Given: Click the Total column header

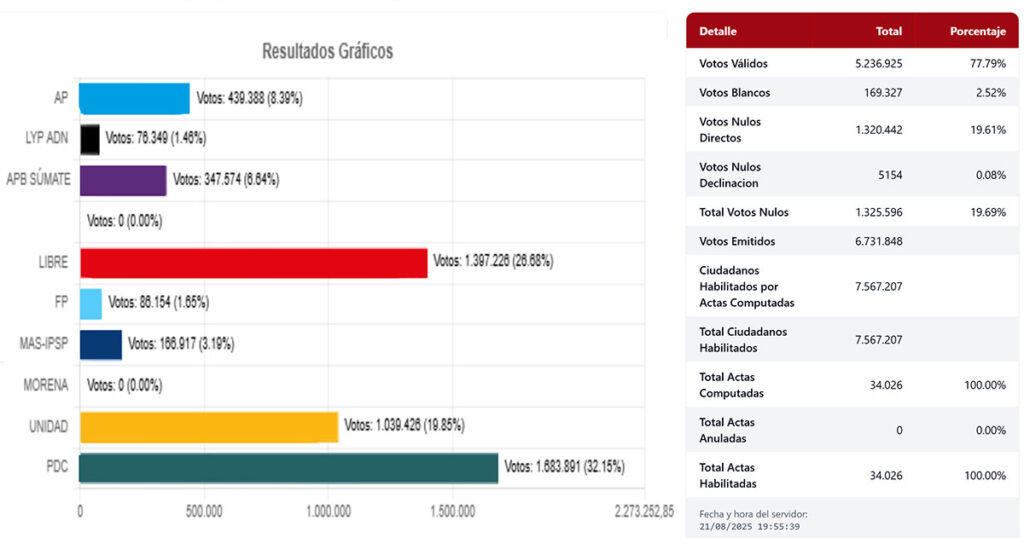Looking at the screenshot, I should click(888, 31).
